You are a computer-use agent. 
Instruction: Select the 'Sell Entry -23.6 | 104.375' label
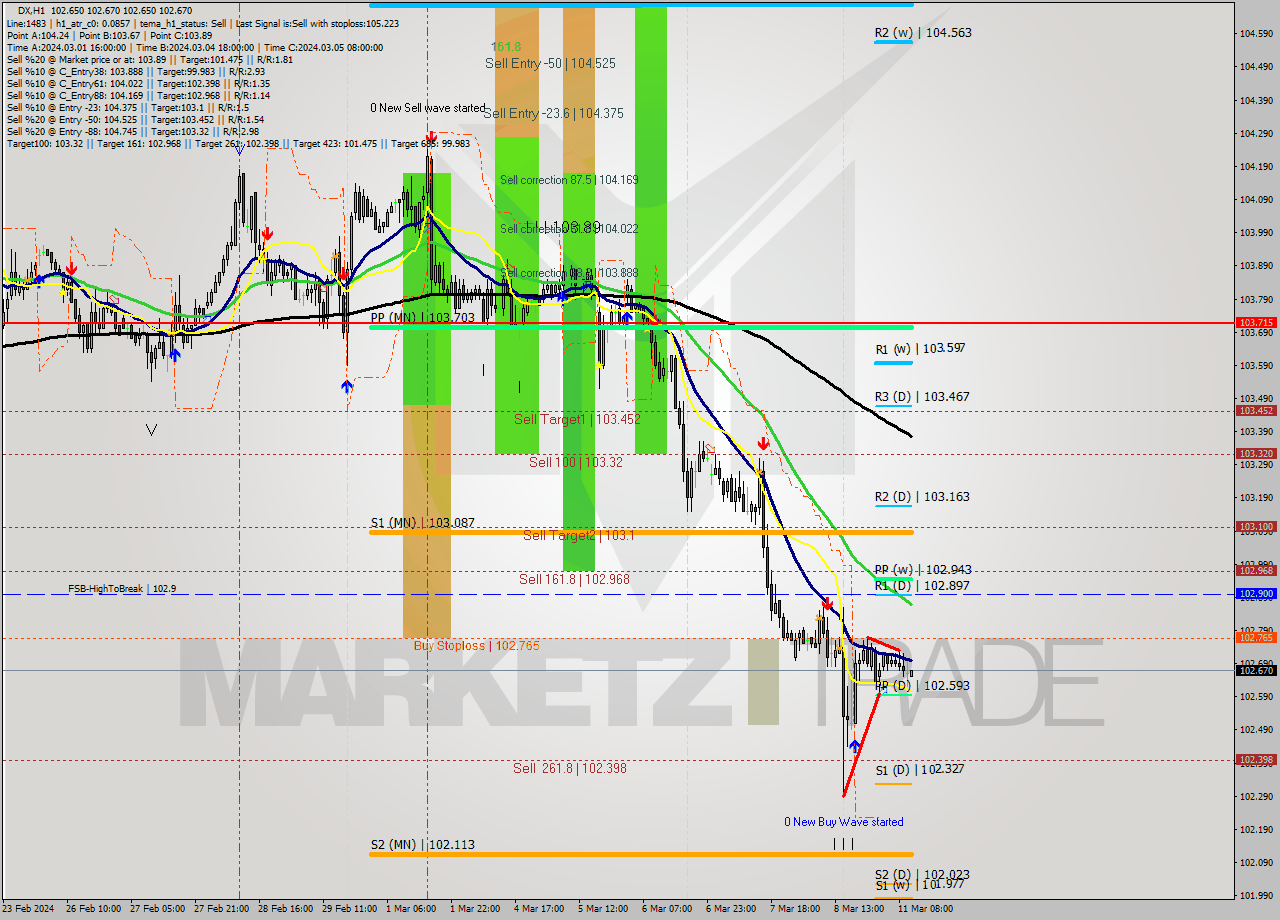click(553, 113)
